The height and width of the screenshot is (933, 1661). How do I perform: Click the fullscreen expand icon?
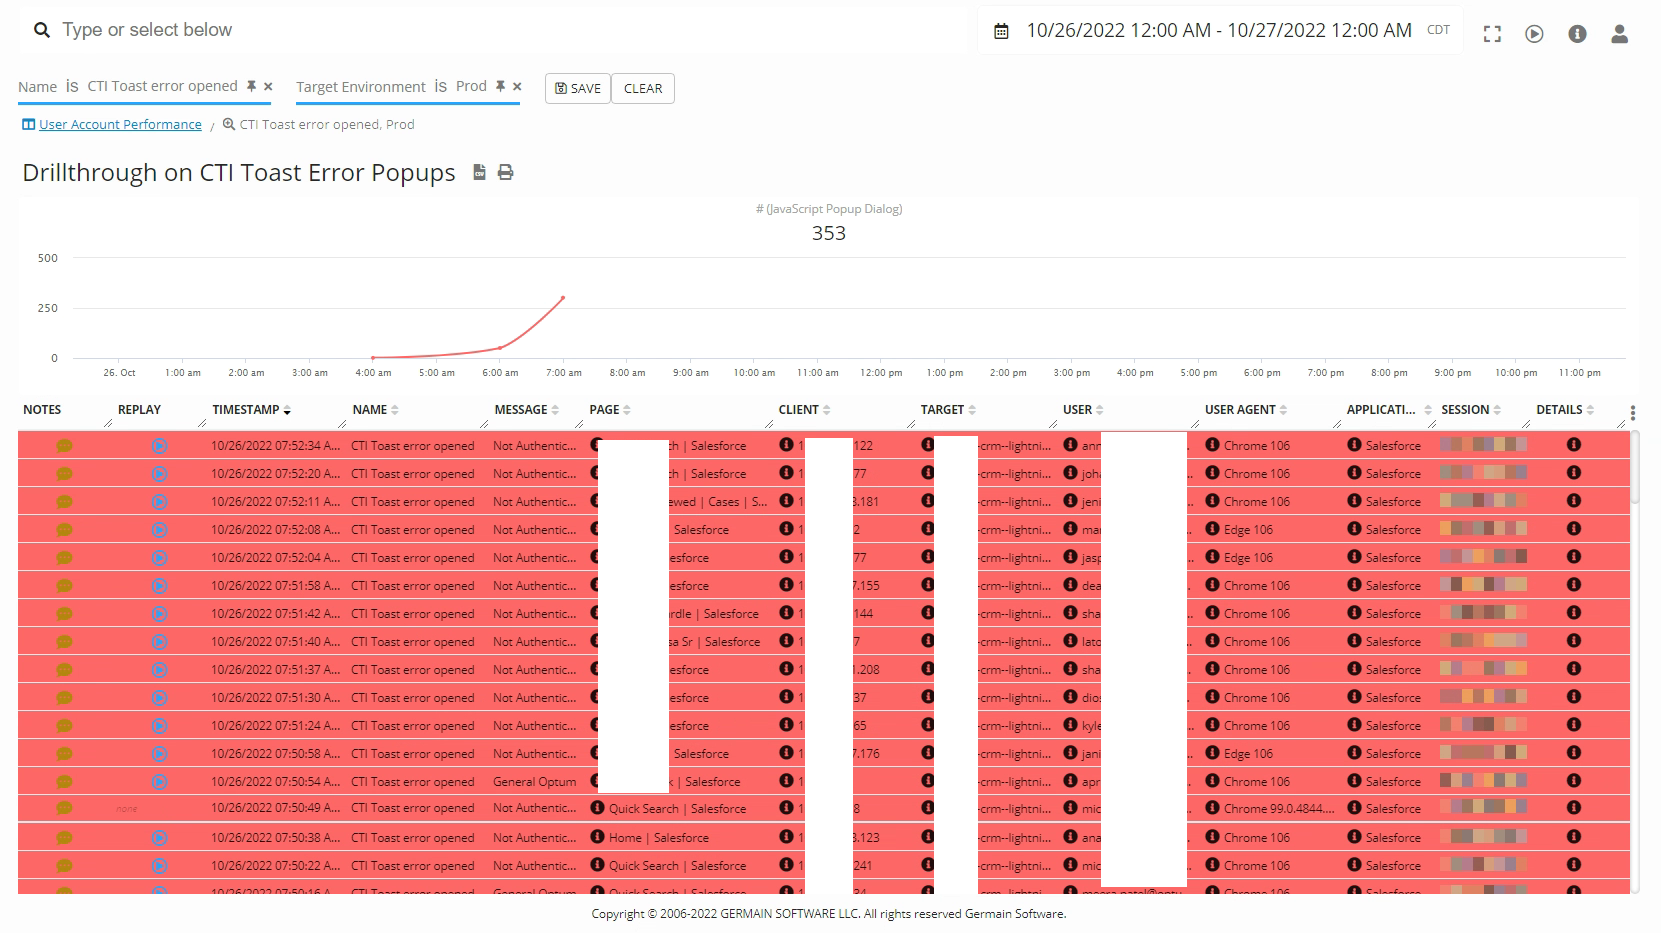coord(1492,34)
